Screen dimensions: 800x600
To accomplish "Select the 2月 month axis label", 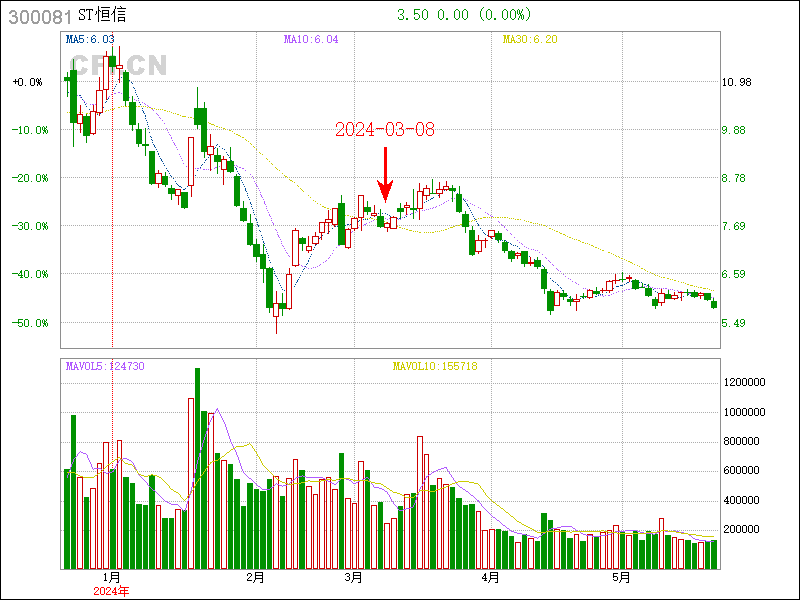I will (255, 577).
